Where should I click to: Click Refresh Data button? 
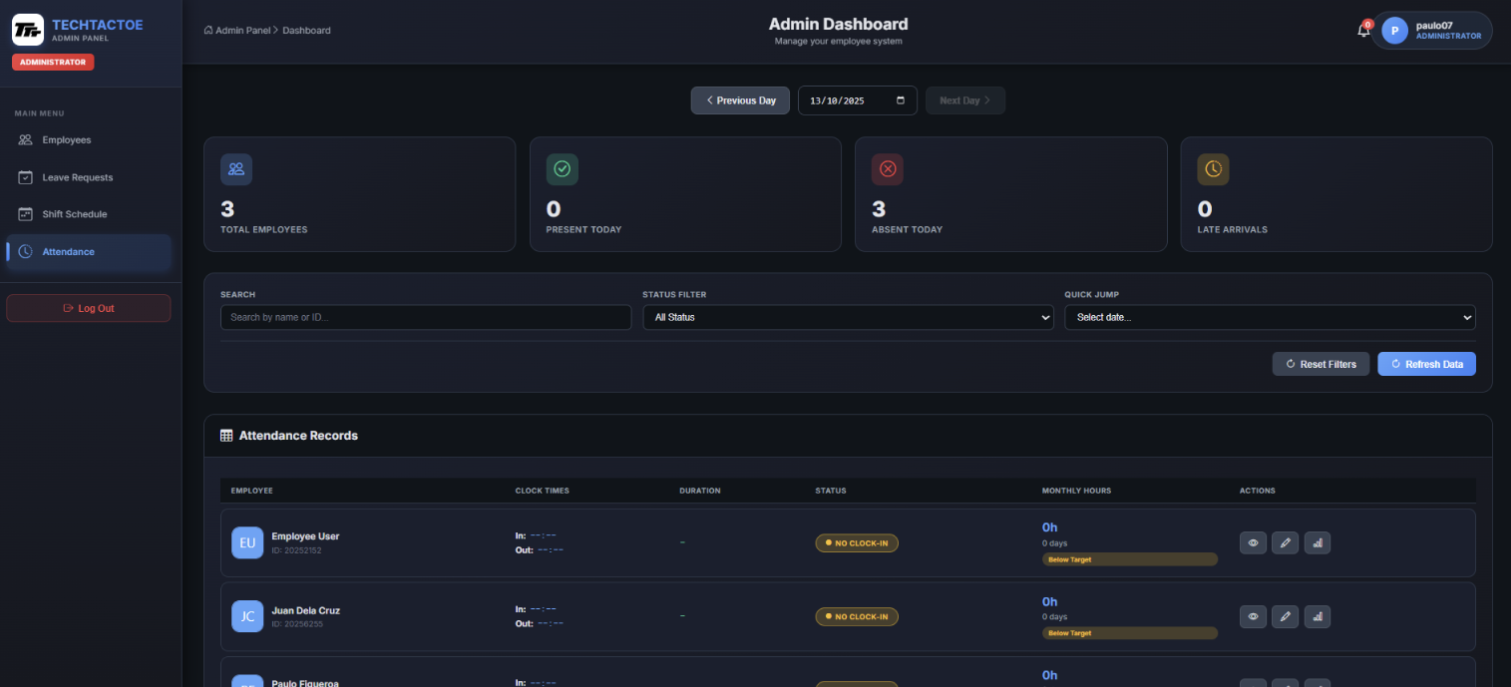pyautogui.click(x=1427, y=364)
